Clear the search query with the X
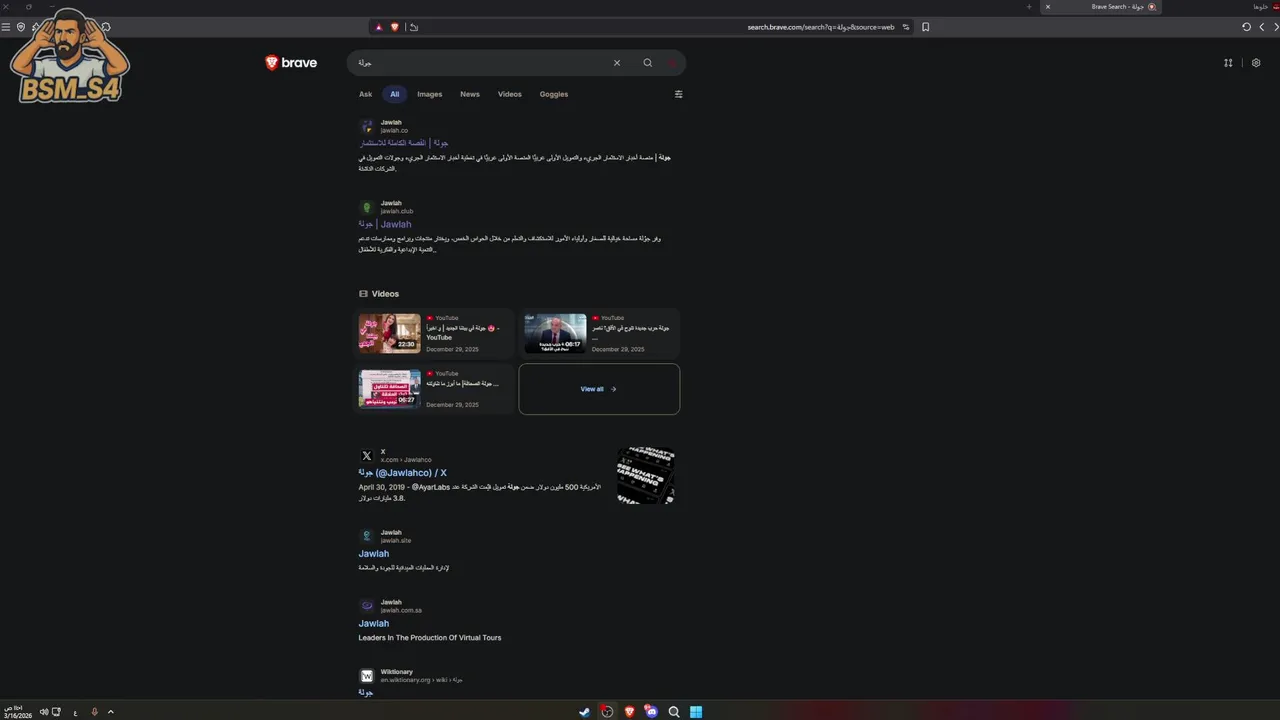The height and width of the screenshot is (720, 1280). click(617, 63)
